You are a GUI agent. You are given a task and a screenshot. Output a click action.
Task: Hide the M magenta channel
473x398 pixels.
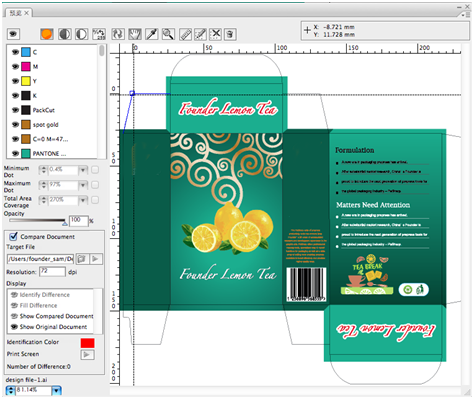(15, 67)
